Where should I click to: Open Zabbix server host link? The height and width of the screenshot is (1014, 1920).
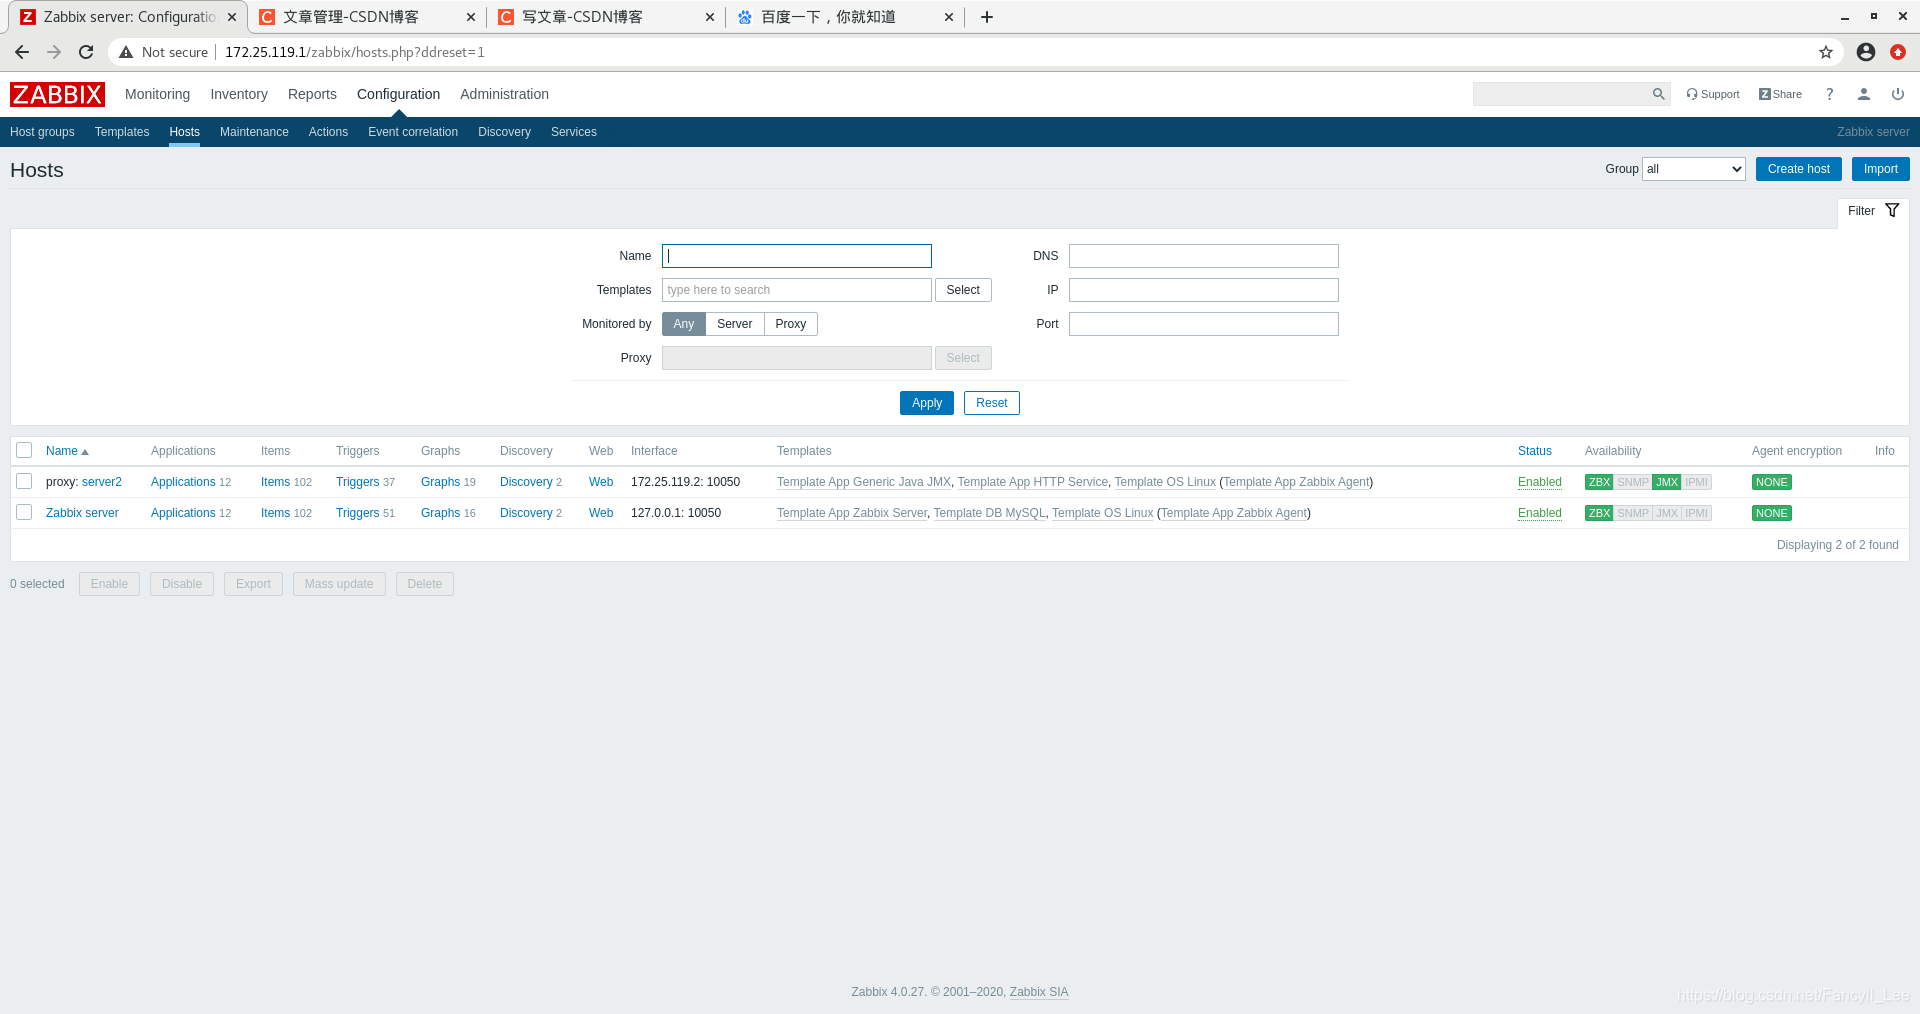click(x=82, y=513)
